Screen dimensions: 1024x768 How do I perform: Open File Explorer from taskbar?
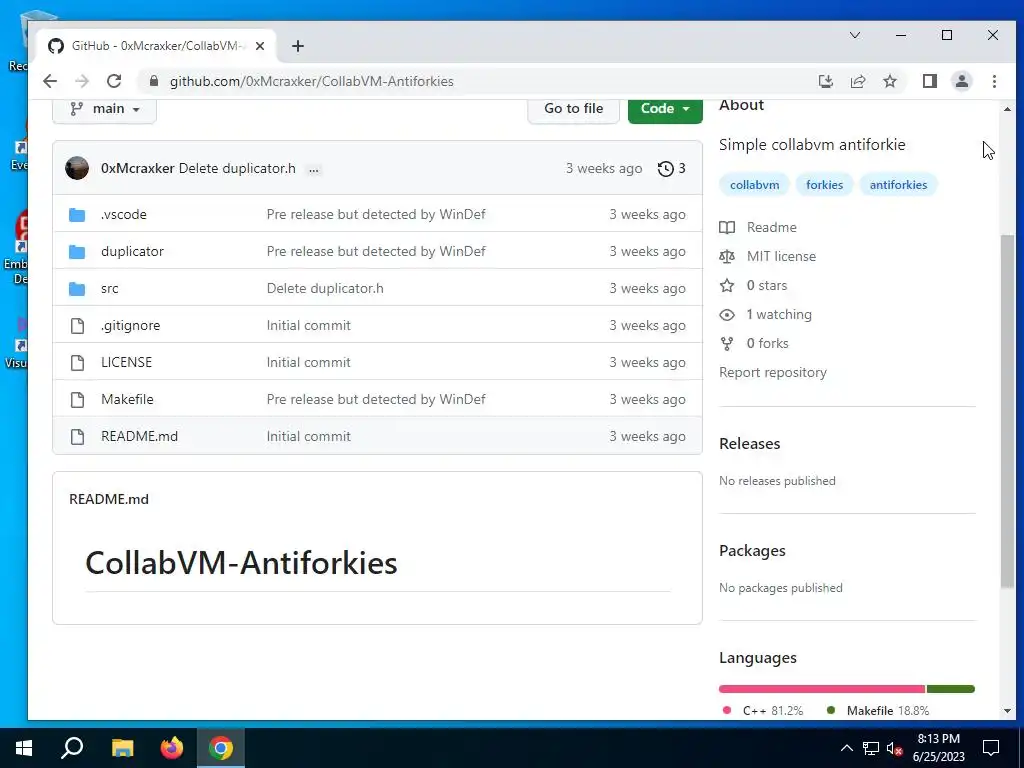[x=122, y=748]
